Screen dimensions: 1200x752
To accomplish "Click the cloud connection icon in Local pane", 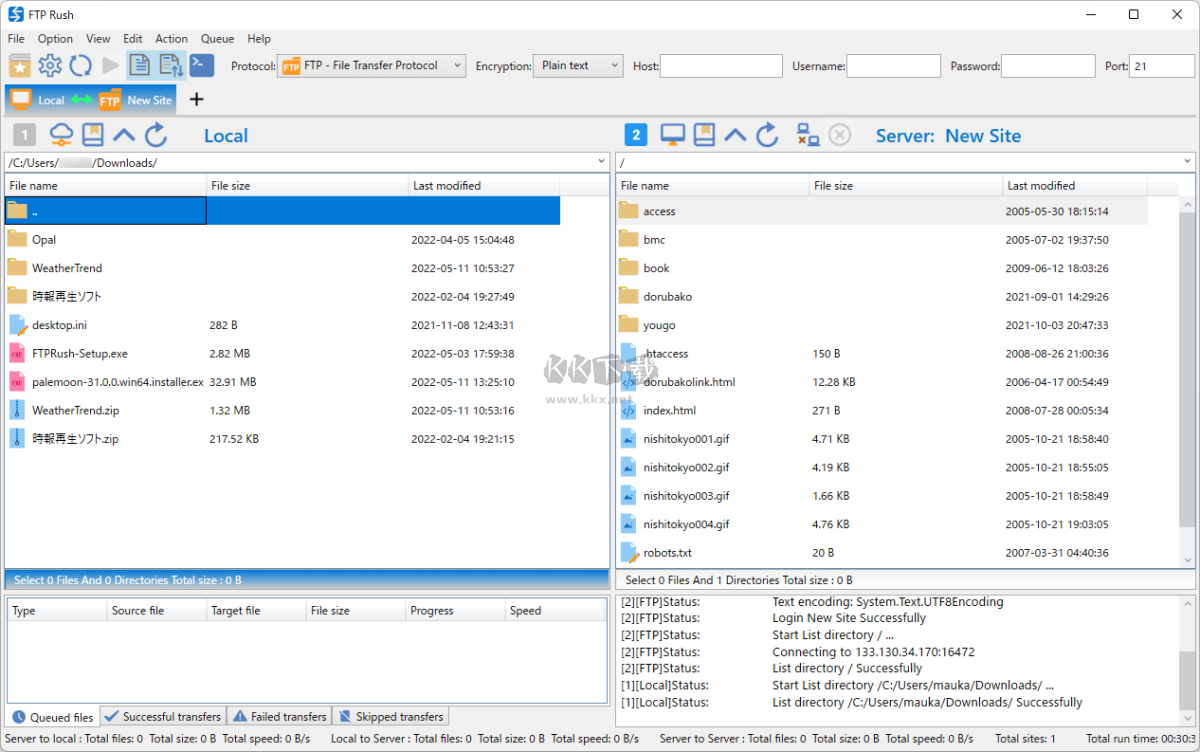I will (61, 136).
